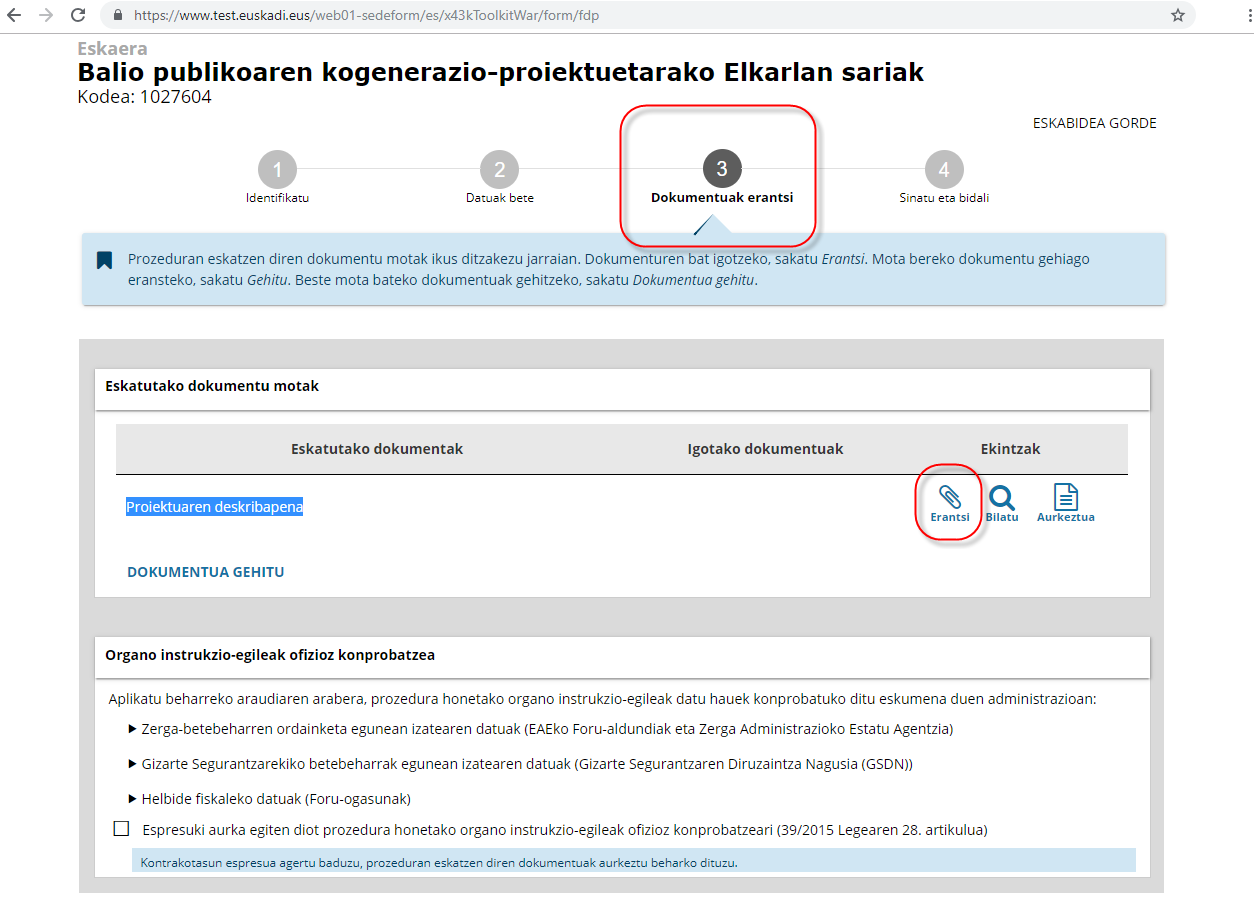1254x907 pixels.
Task: Click the Erantsi paperclip attach icon
Action: coord(949,498)
